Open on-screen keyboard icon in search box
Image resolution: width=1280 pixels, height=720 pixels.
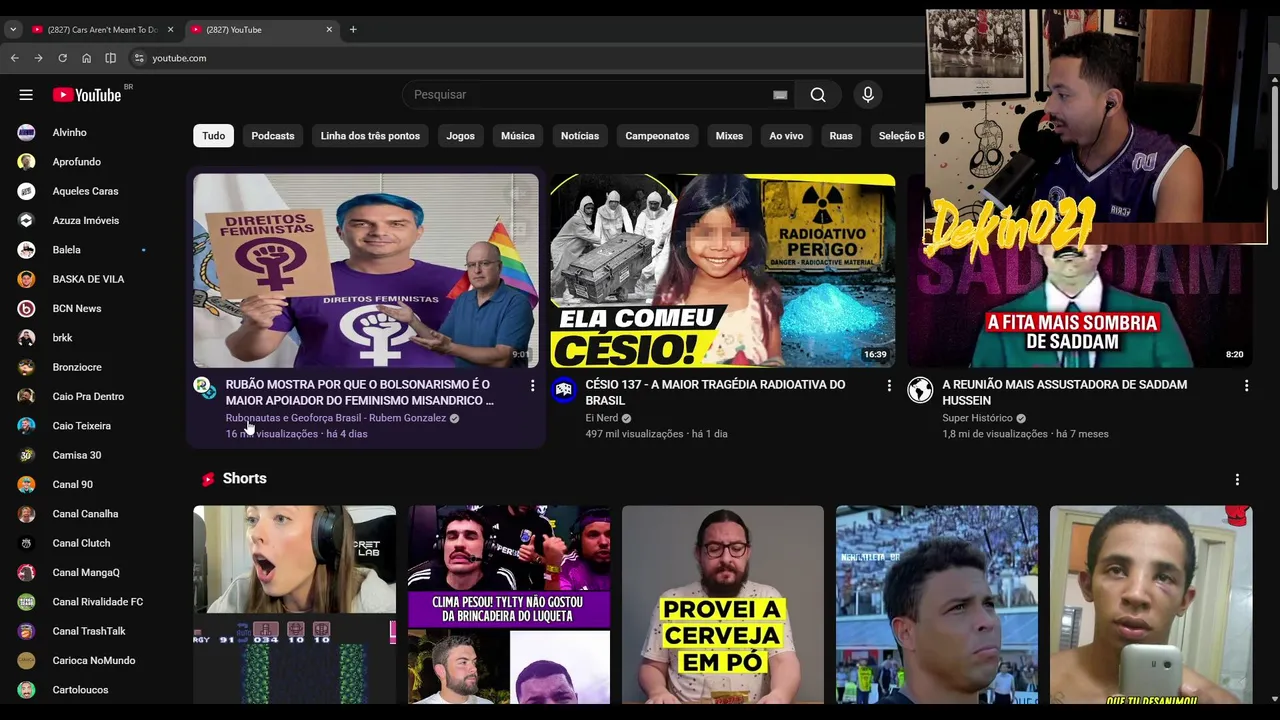coord(780,95)
